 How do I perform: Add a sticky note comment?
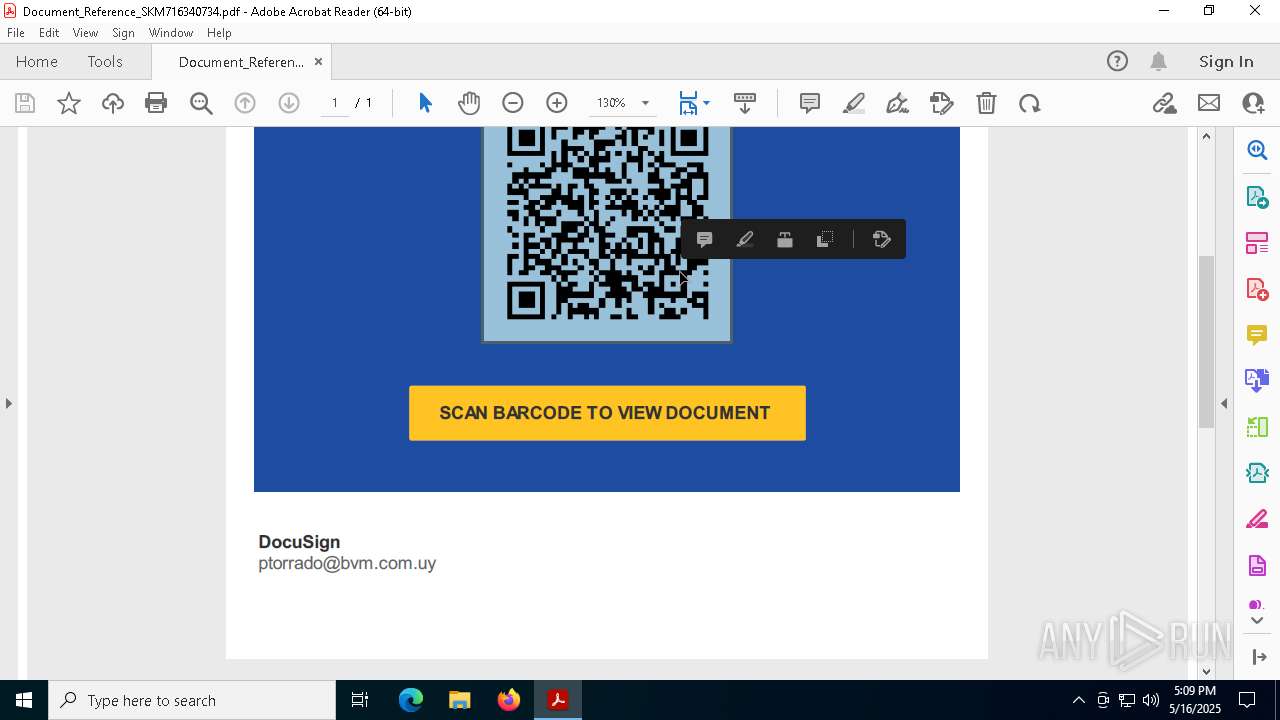tap(810, 103)
